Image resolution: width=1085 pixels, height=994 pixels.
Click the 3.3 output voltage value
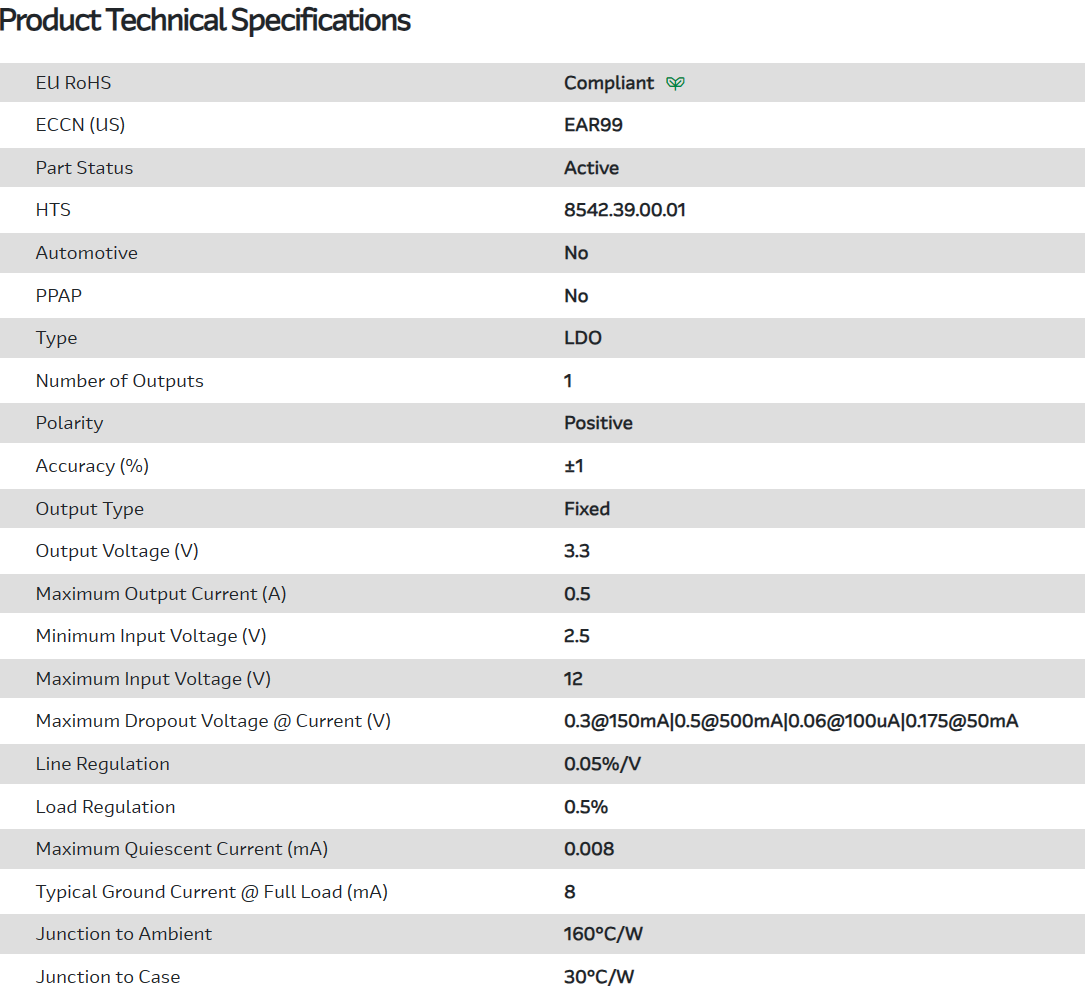coord(577,551)
